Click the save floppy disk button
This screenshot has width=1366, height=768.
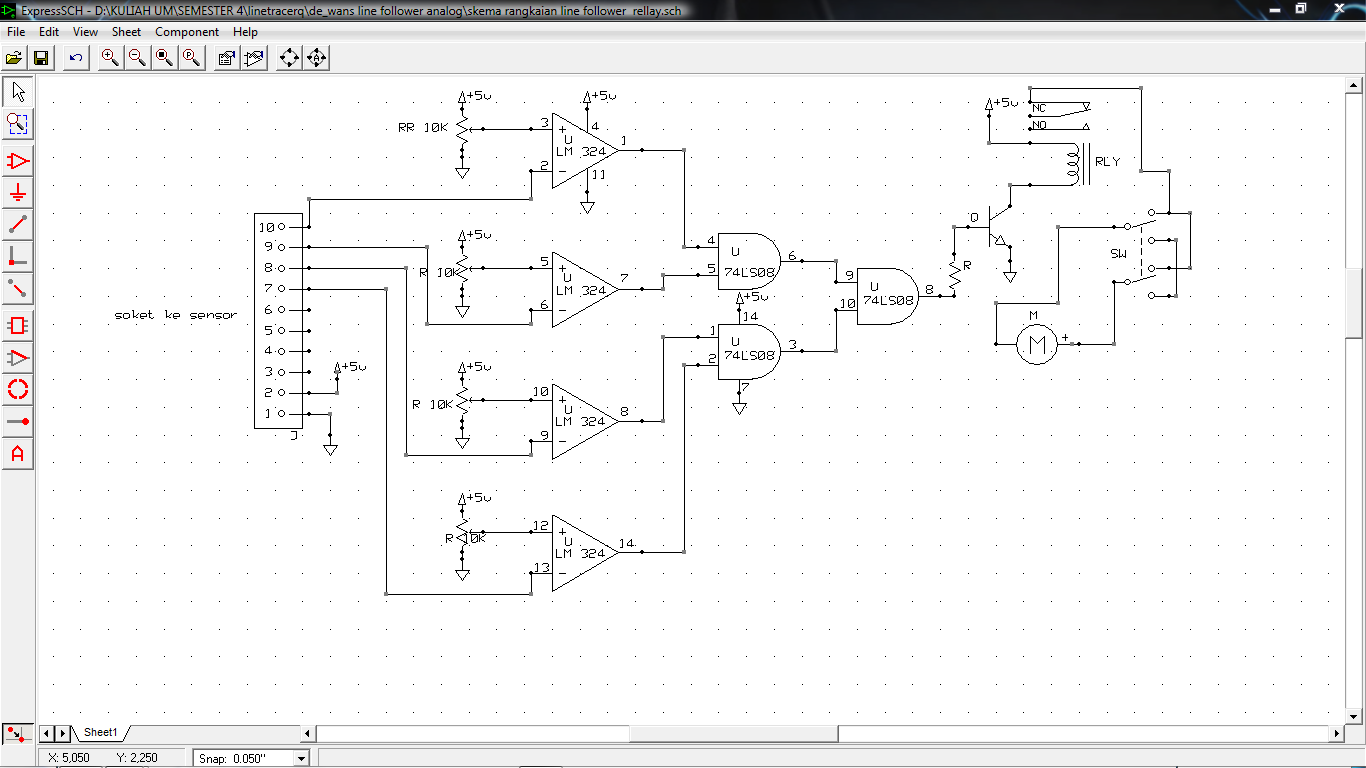pyautogui.click(x=41, y=58)
